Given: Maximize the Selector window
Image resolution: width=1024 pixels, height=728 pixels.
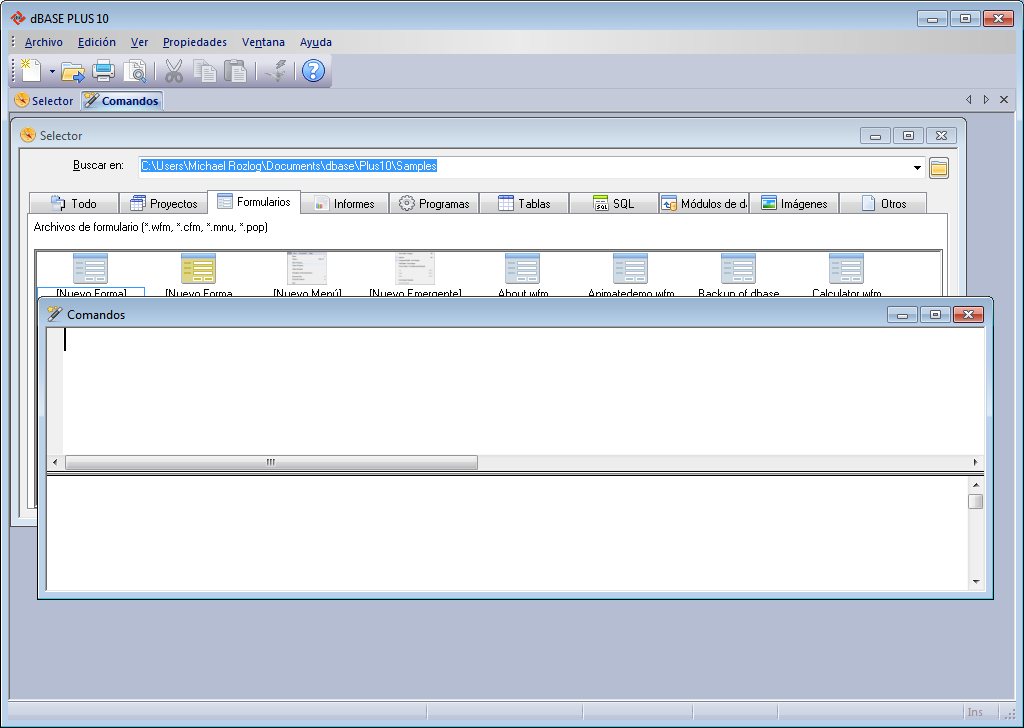Looking at the screenshot, I should [908, 136].
